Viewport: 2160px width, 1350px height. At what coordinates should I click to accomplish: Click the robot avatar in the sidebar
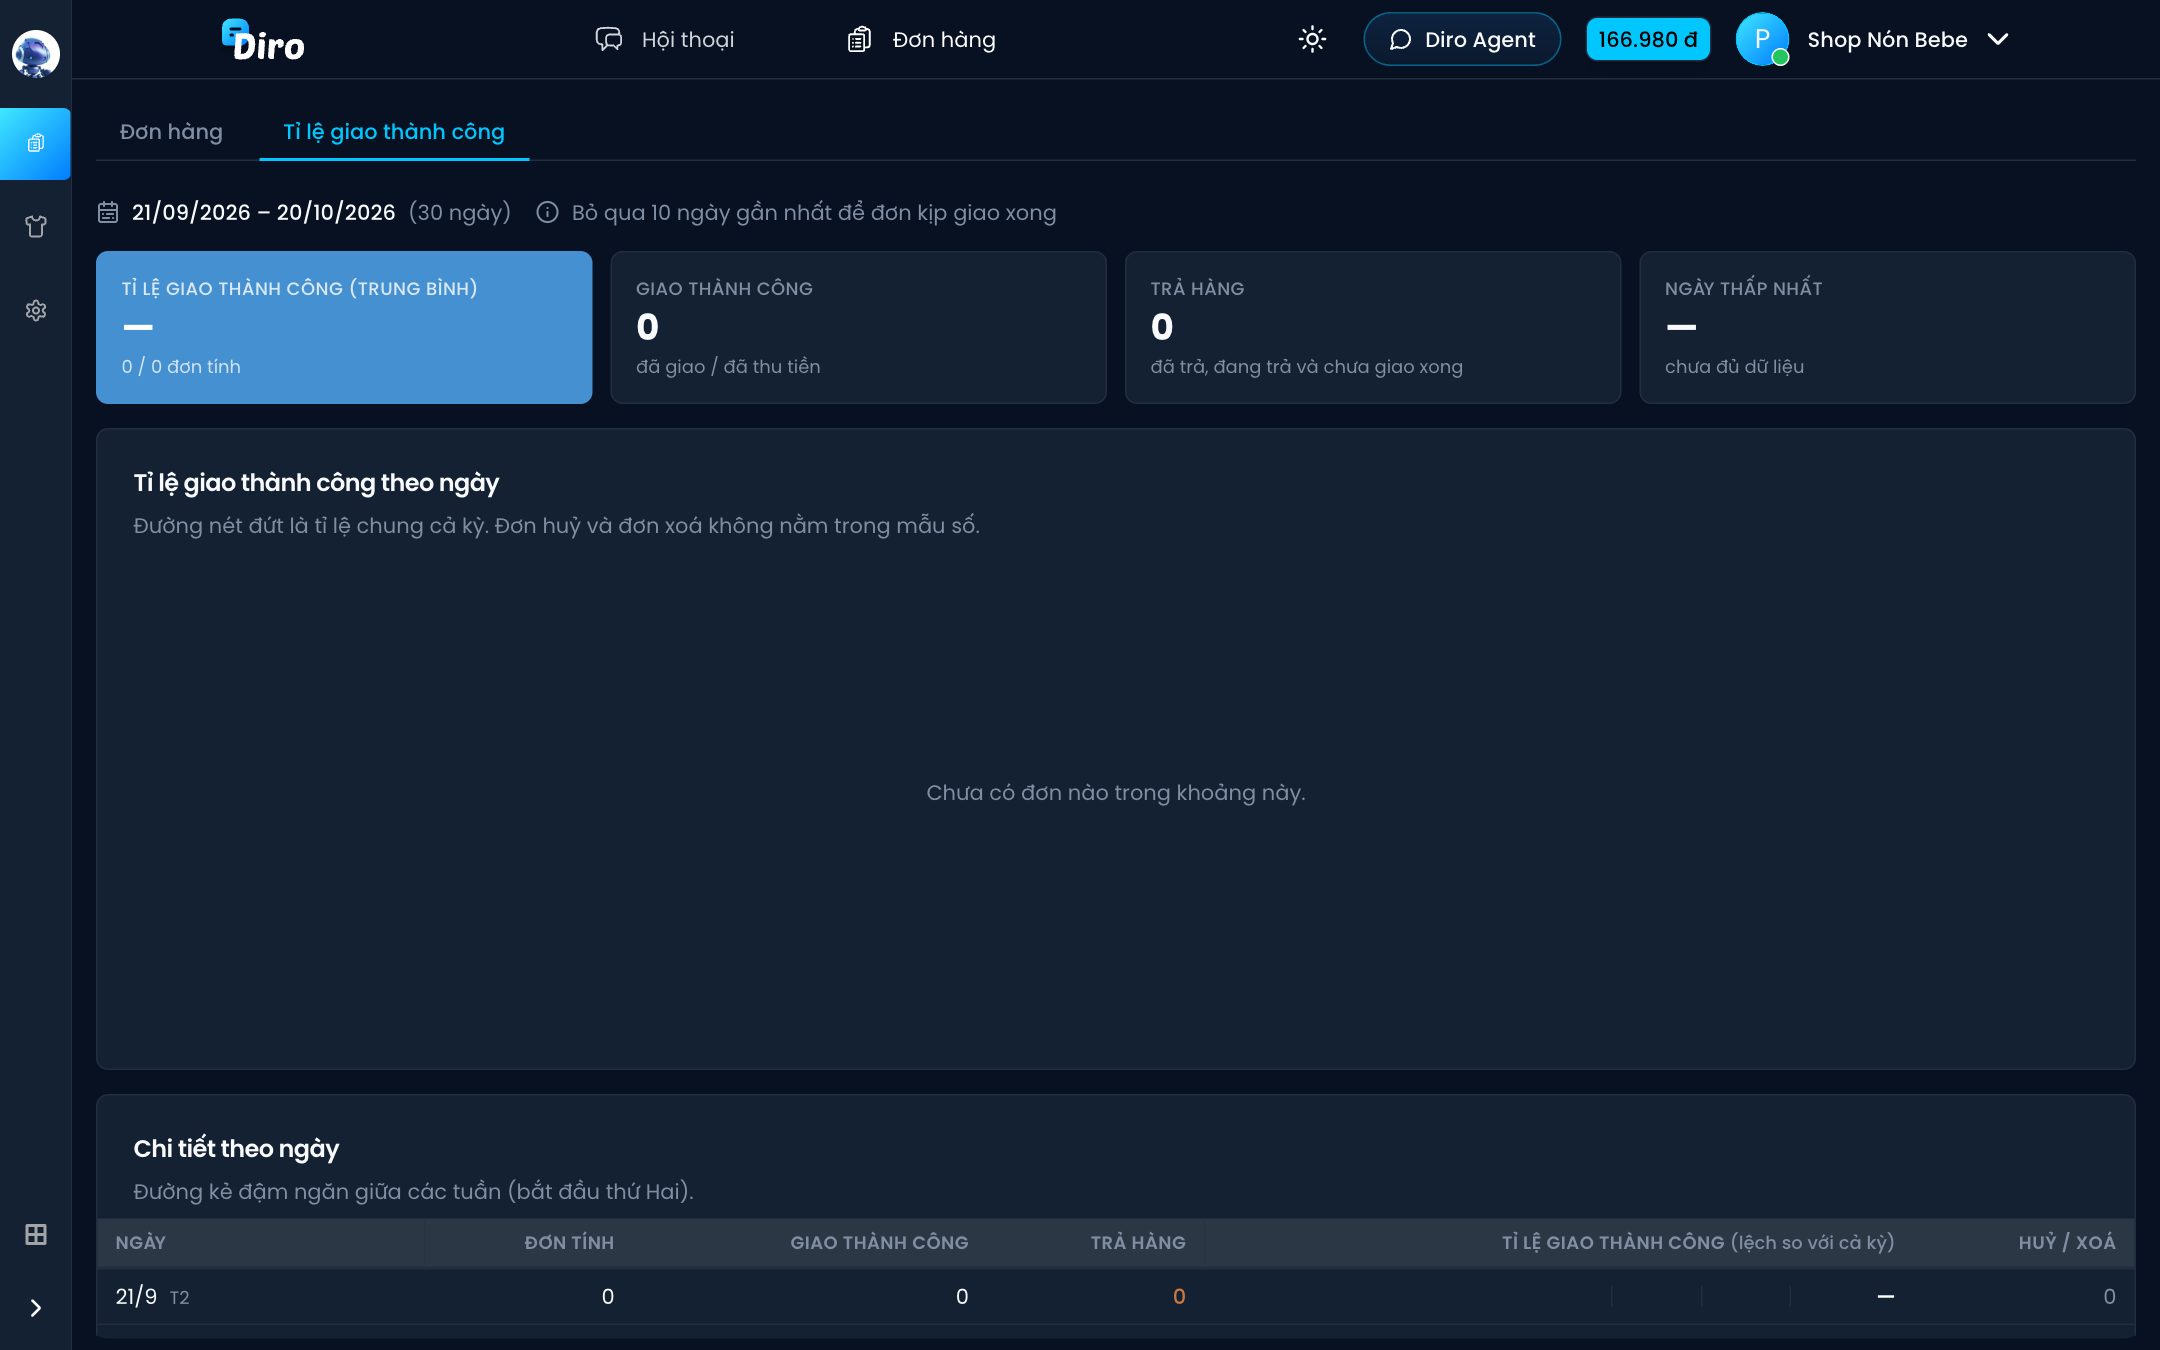click(x=35, y=53)
